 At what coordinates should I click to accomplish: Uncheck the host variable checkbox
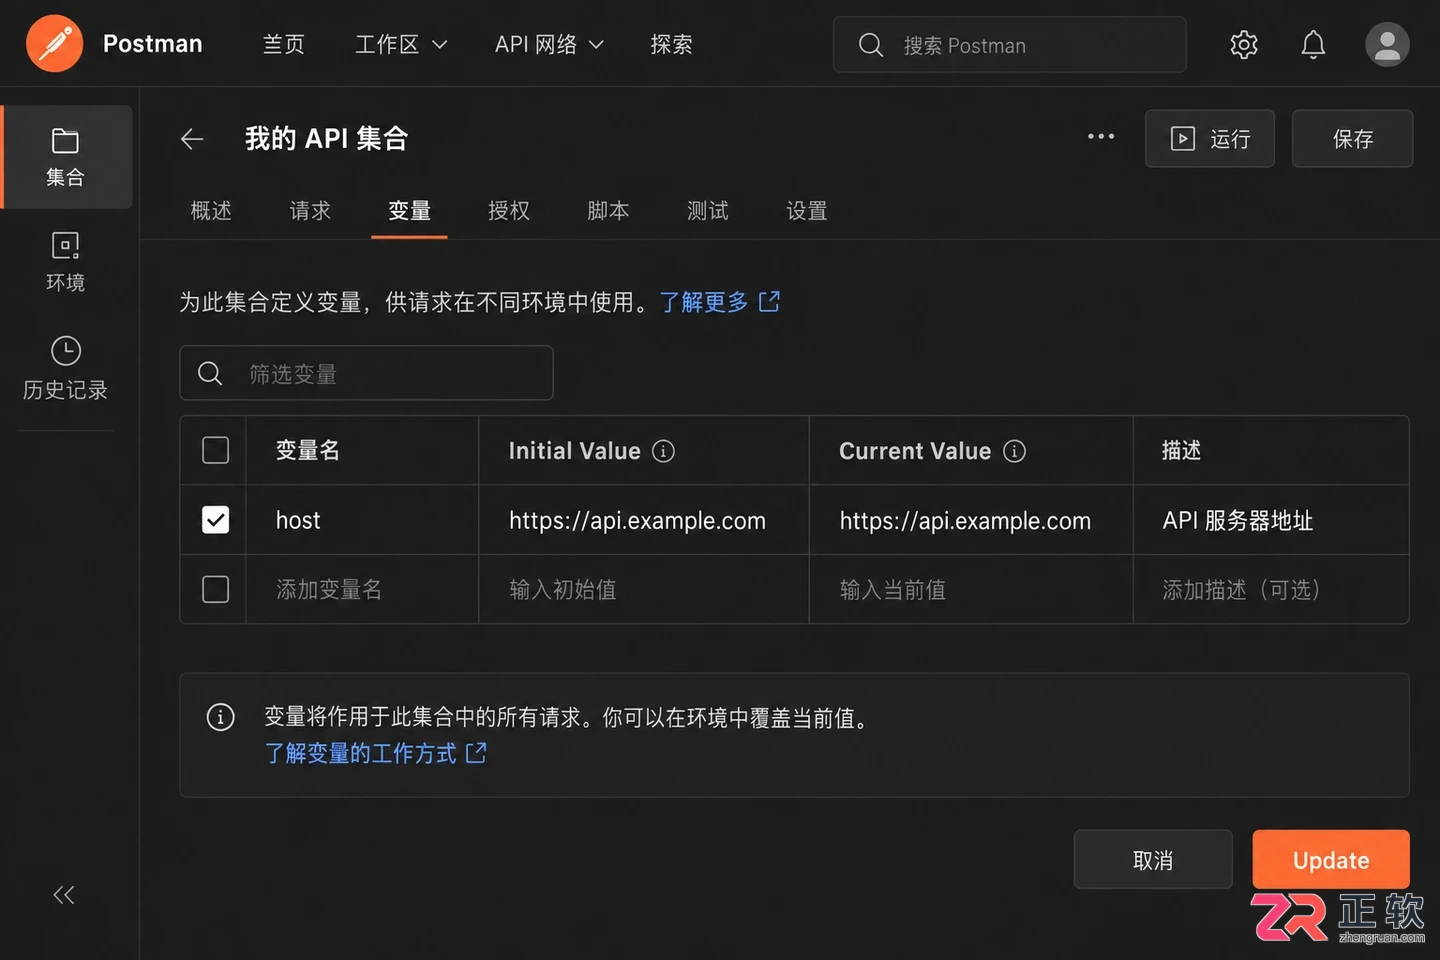coord(215,520)
